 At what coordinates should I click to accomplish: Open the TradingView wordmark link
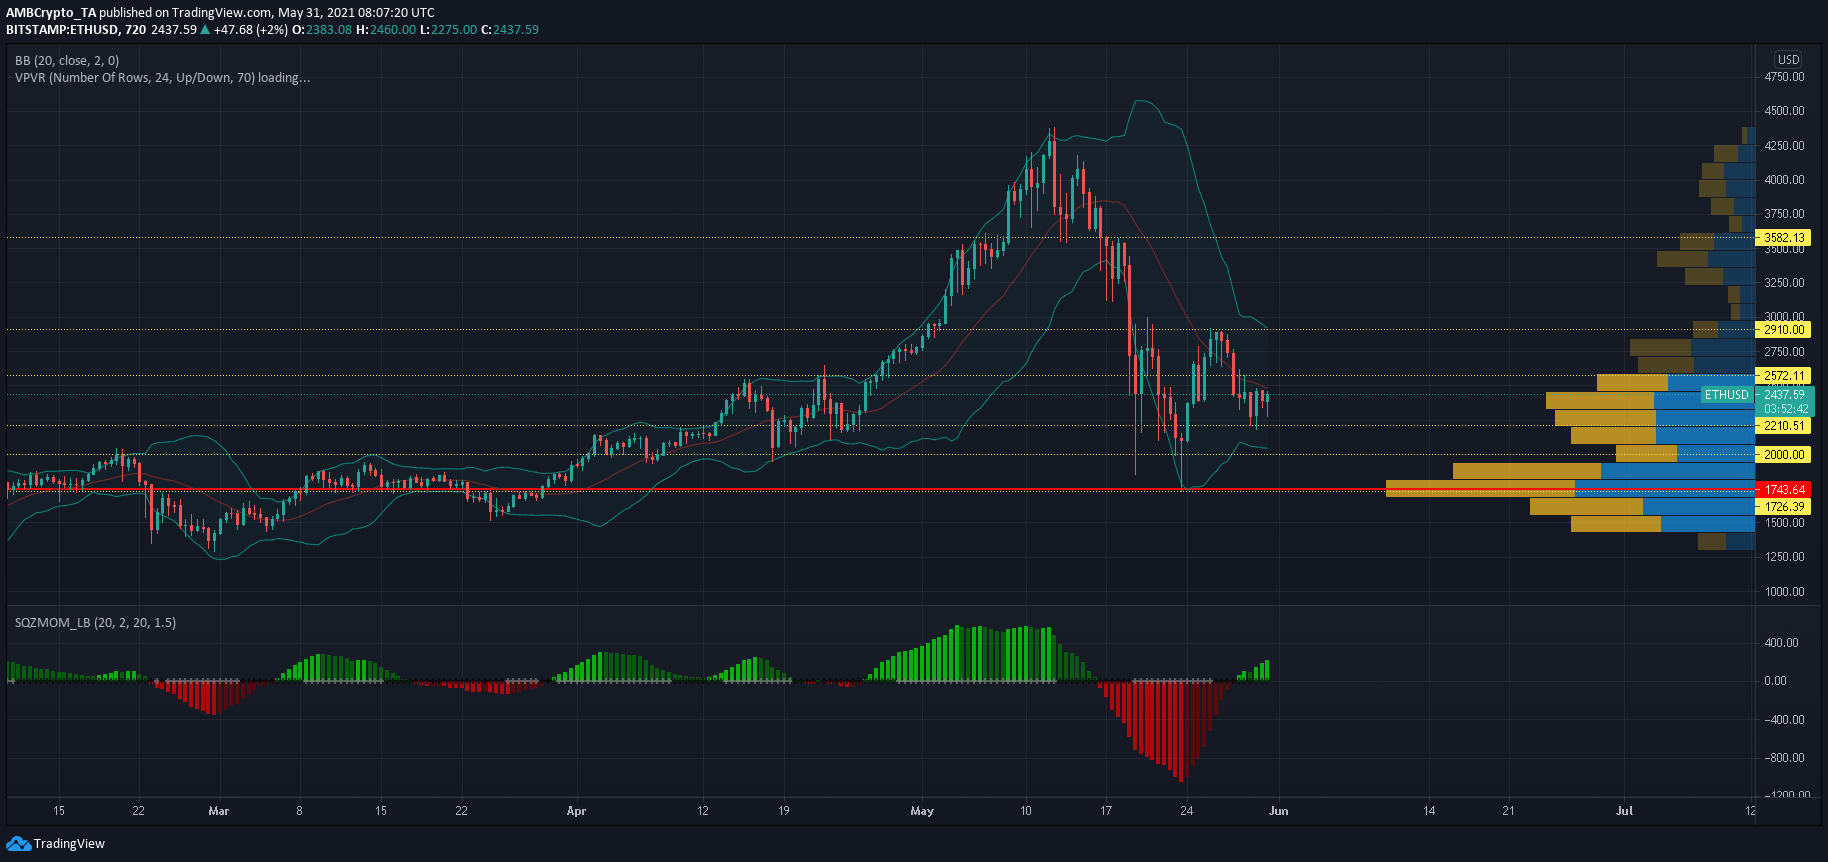[69, 844]
